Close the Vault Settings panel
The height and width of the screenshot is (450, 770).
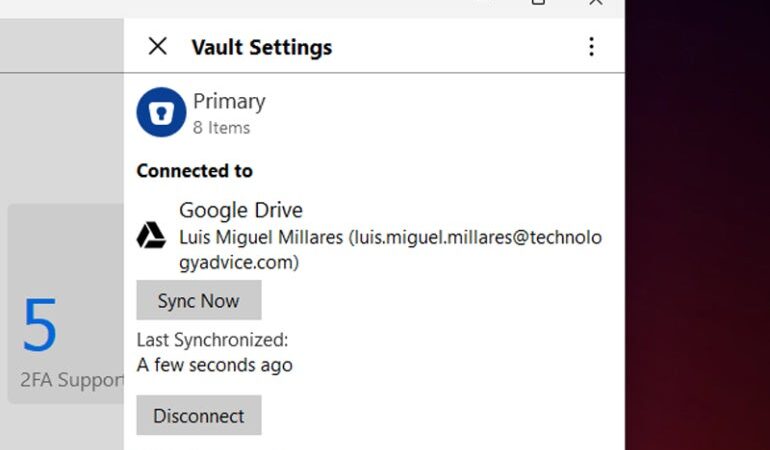tap(157, 46)
